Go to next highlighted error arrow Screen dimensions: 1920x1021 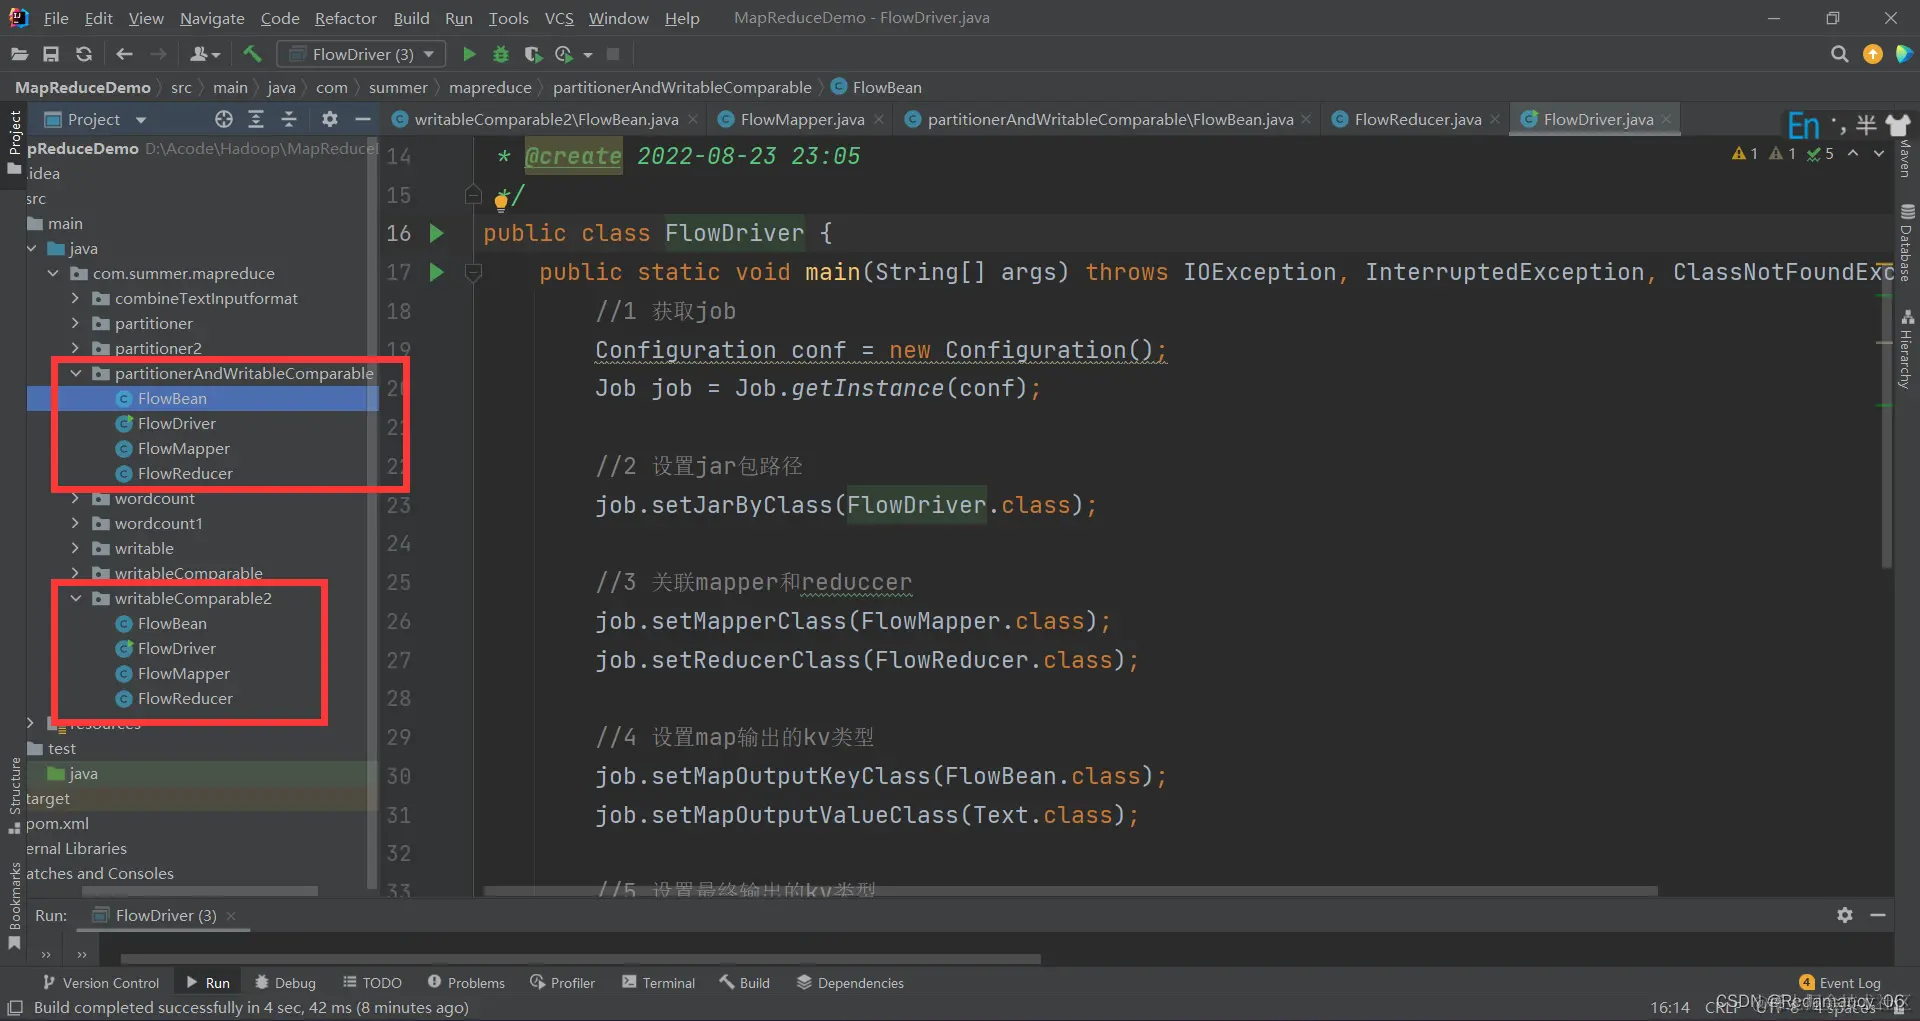tap(1879, 153)
